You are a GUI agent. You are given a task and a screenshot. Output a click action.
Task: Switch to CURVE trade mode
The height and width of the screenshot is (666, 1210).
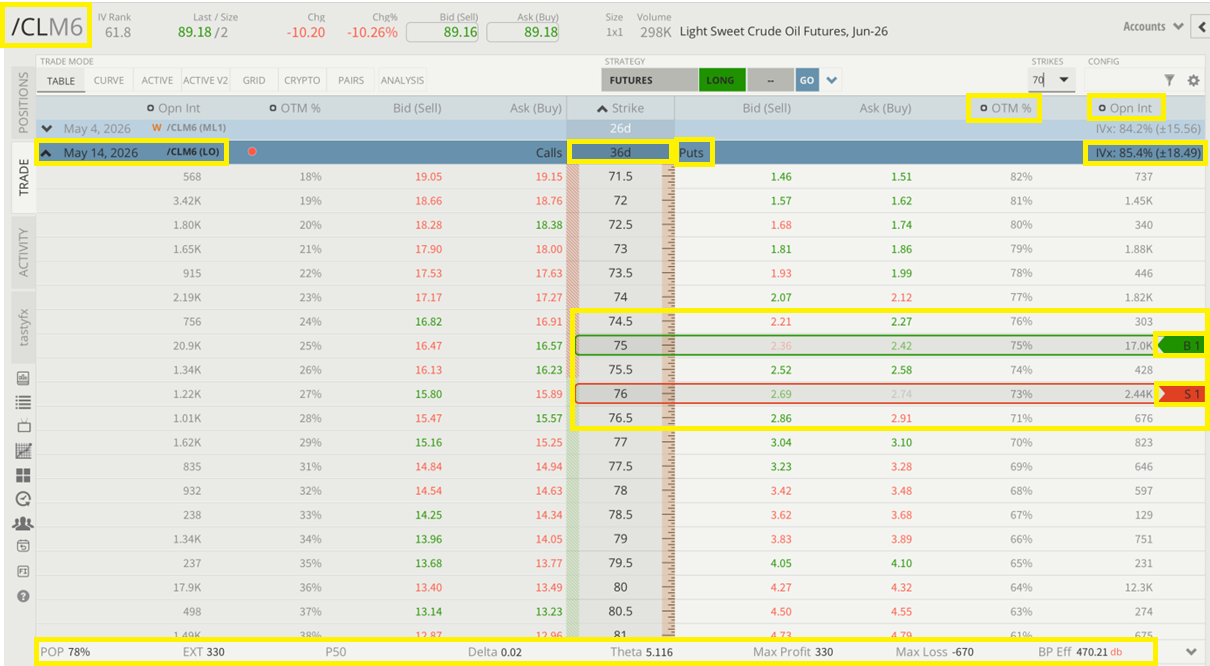109,81
